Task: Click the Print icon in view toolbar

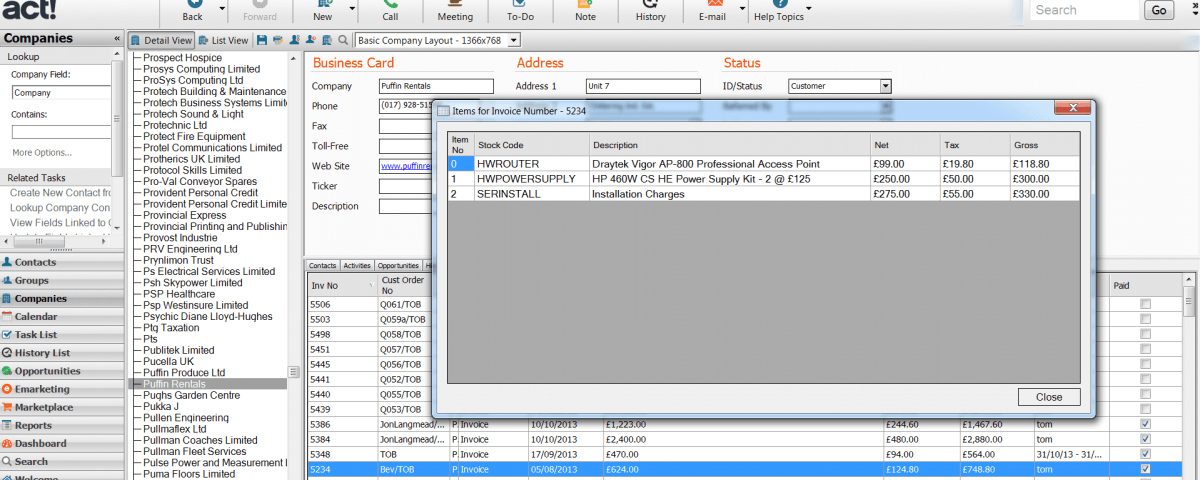Action: pyautogui.click(x=278, y=40)
